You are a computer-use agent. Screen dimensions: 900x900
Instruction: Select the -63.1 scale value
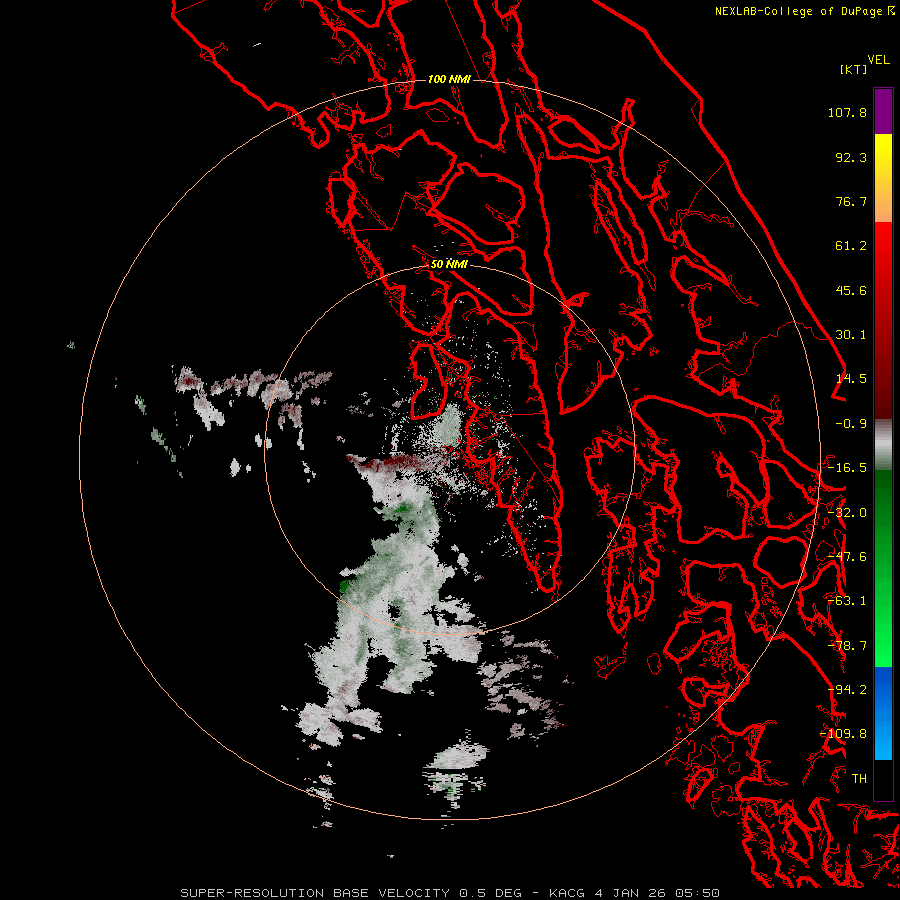(x=847, y=601)
